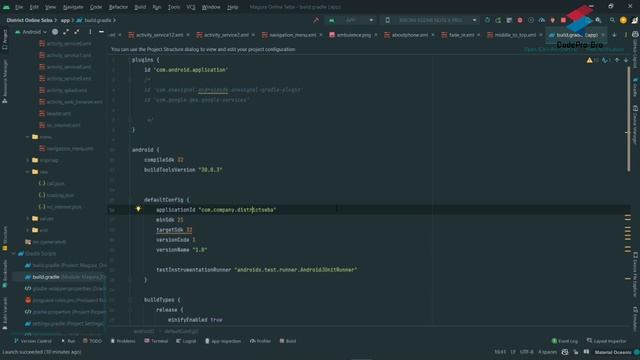Click the yellow warning triangle inspection icon
Viewport: 640px width, 360px height.
point(589,60)
